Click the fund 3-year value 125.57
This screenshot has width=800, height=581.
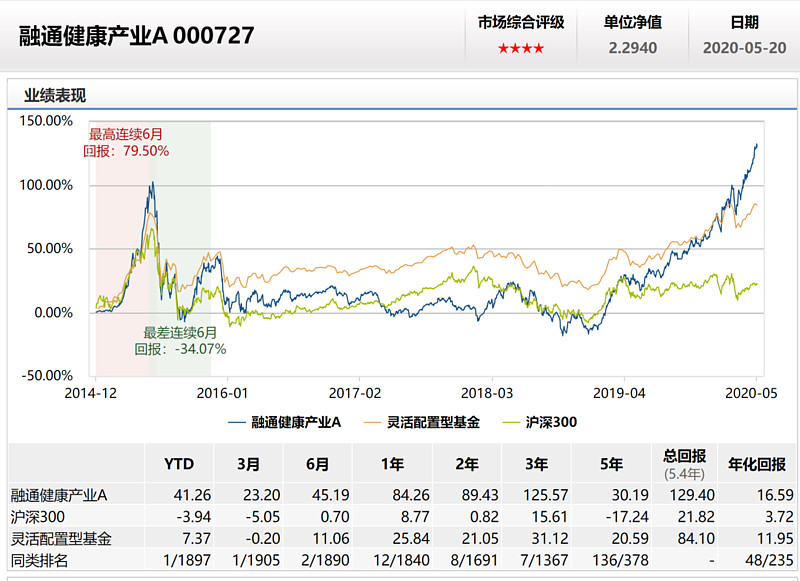pos(545,495)
